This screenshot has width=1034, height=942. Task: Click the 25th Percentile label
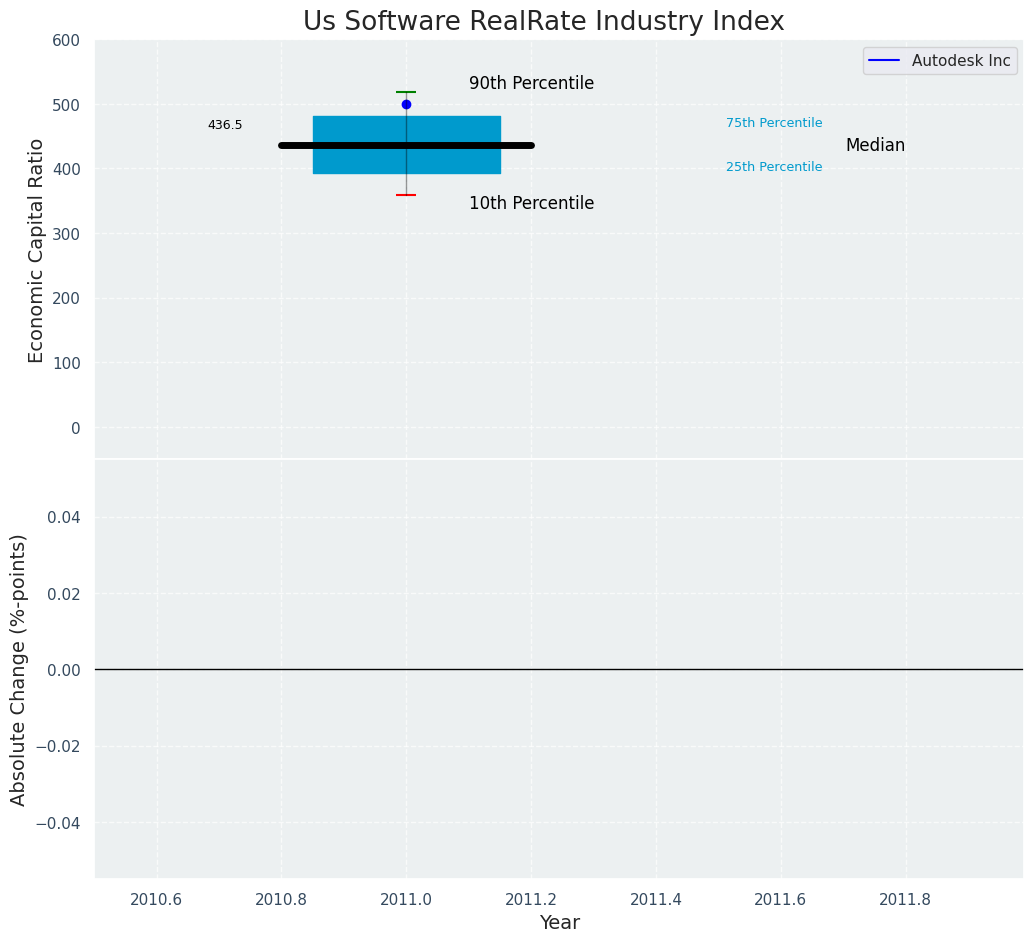coord(774,167)
